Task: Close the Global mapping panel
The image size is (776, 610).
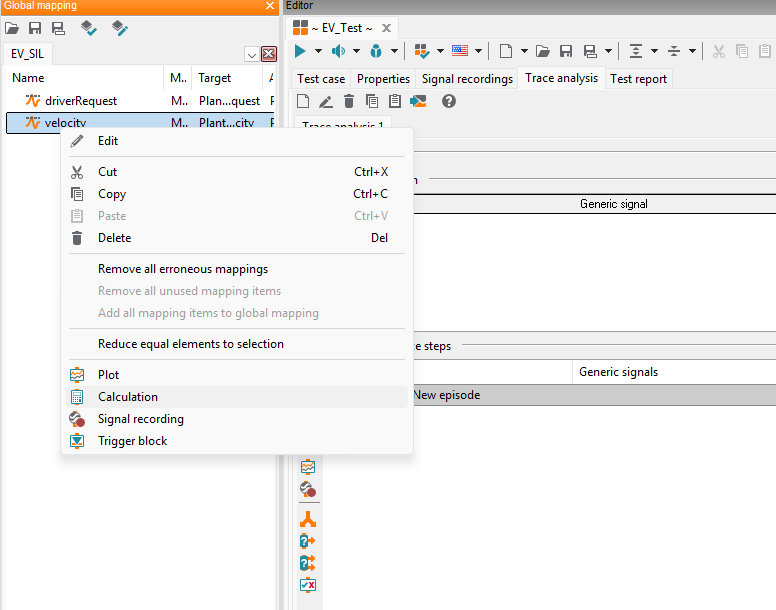Action: click(x=270, y=5)
